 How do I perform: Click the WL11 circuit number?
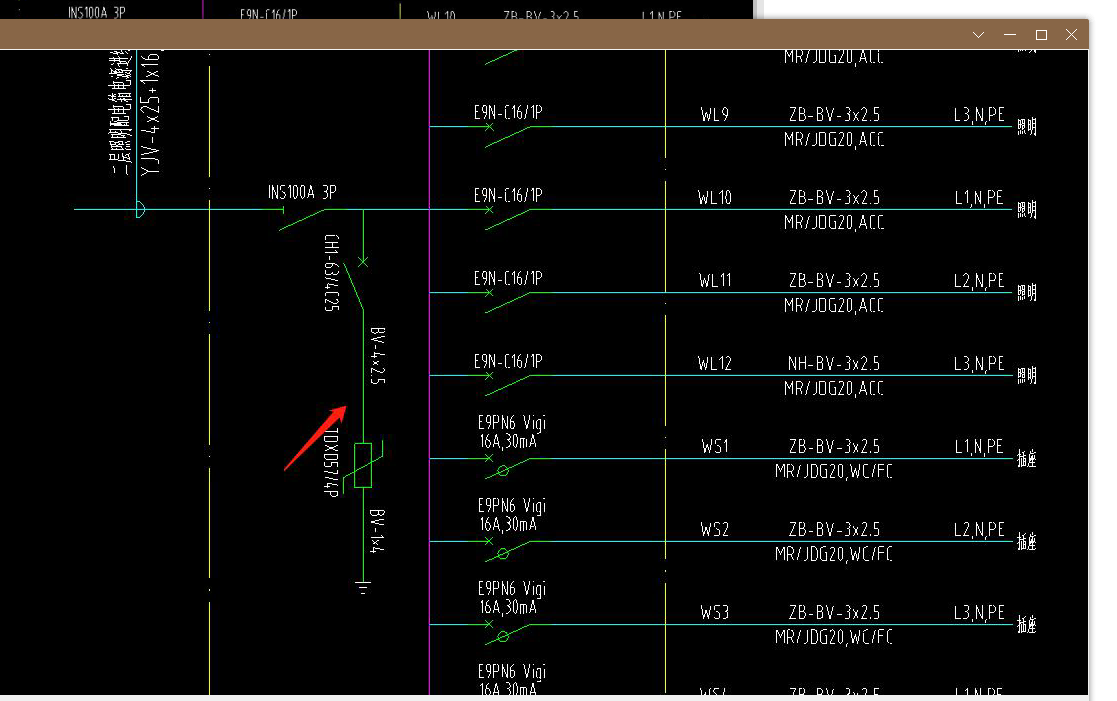click(x=715, y=281)
